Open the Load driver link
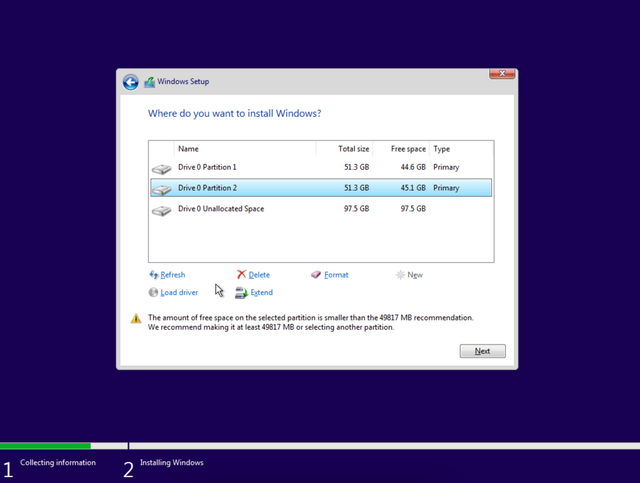The width and height of the screenshot is (640, 483). 179,292
